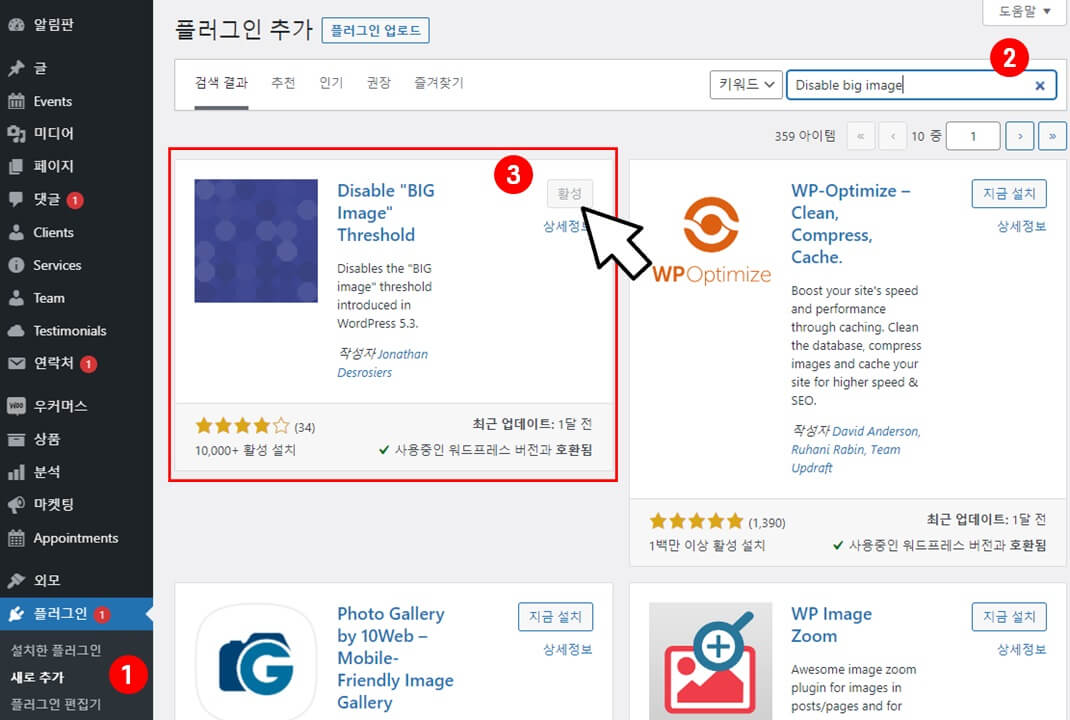
Task: Open 상세정보 for WP Image Zoom
Action: pos(1022,650)
